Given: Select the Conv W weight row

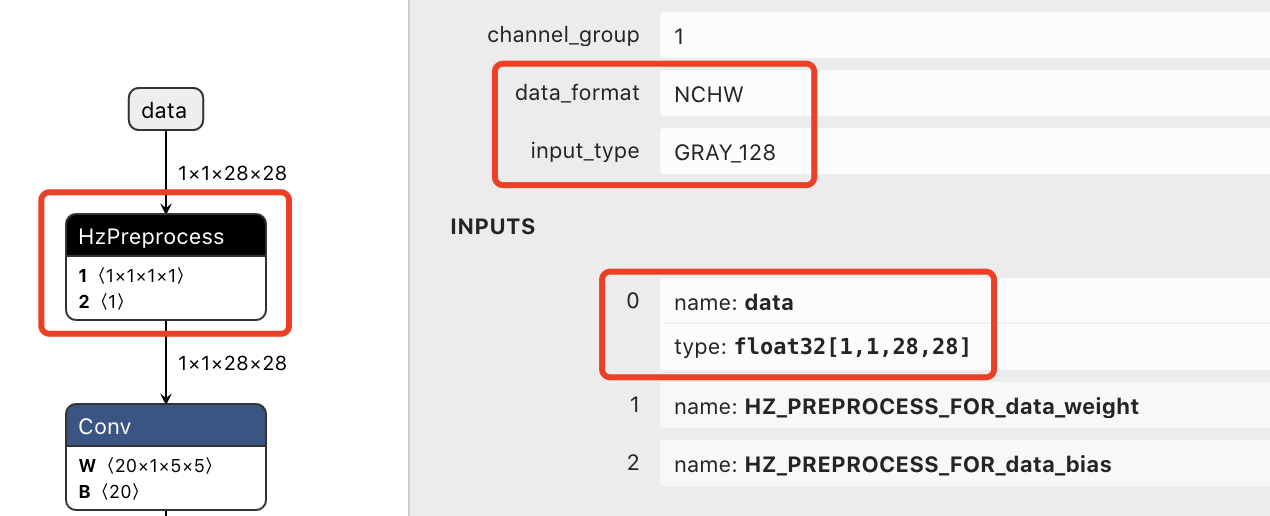Looking at the screenshot, I should click(145, 465).
